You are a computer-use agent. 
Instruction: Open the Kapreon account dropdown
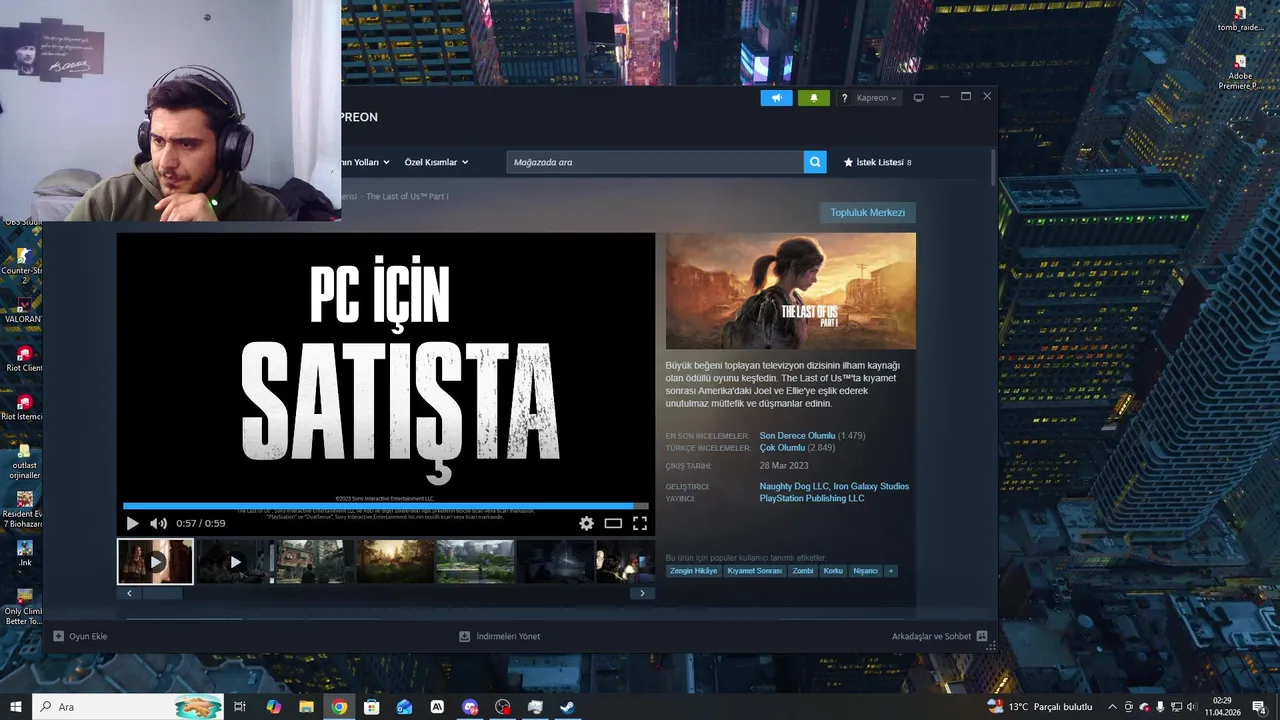pyautogui.click(x=877, y=98)
